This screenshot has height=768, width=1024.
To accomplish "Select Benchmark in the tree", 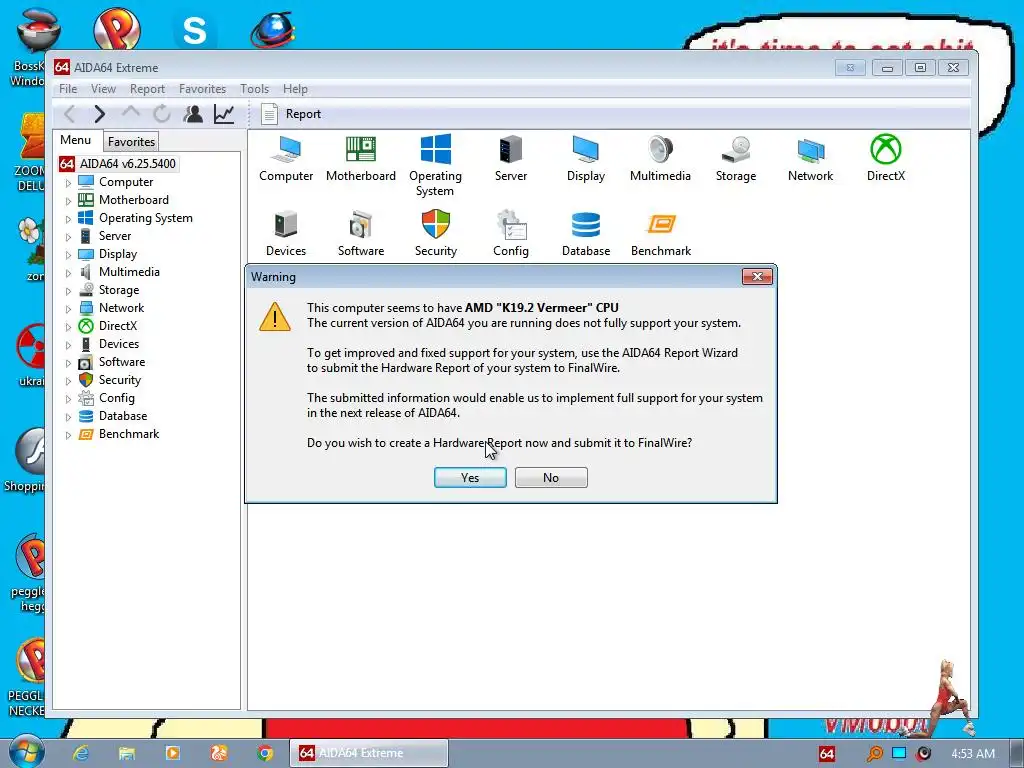I will coord(129,434).
